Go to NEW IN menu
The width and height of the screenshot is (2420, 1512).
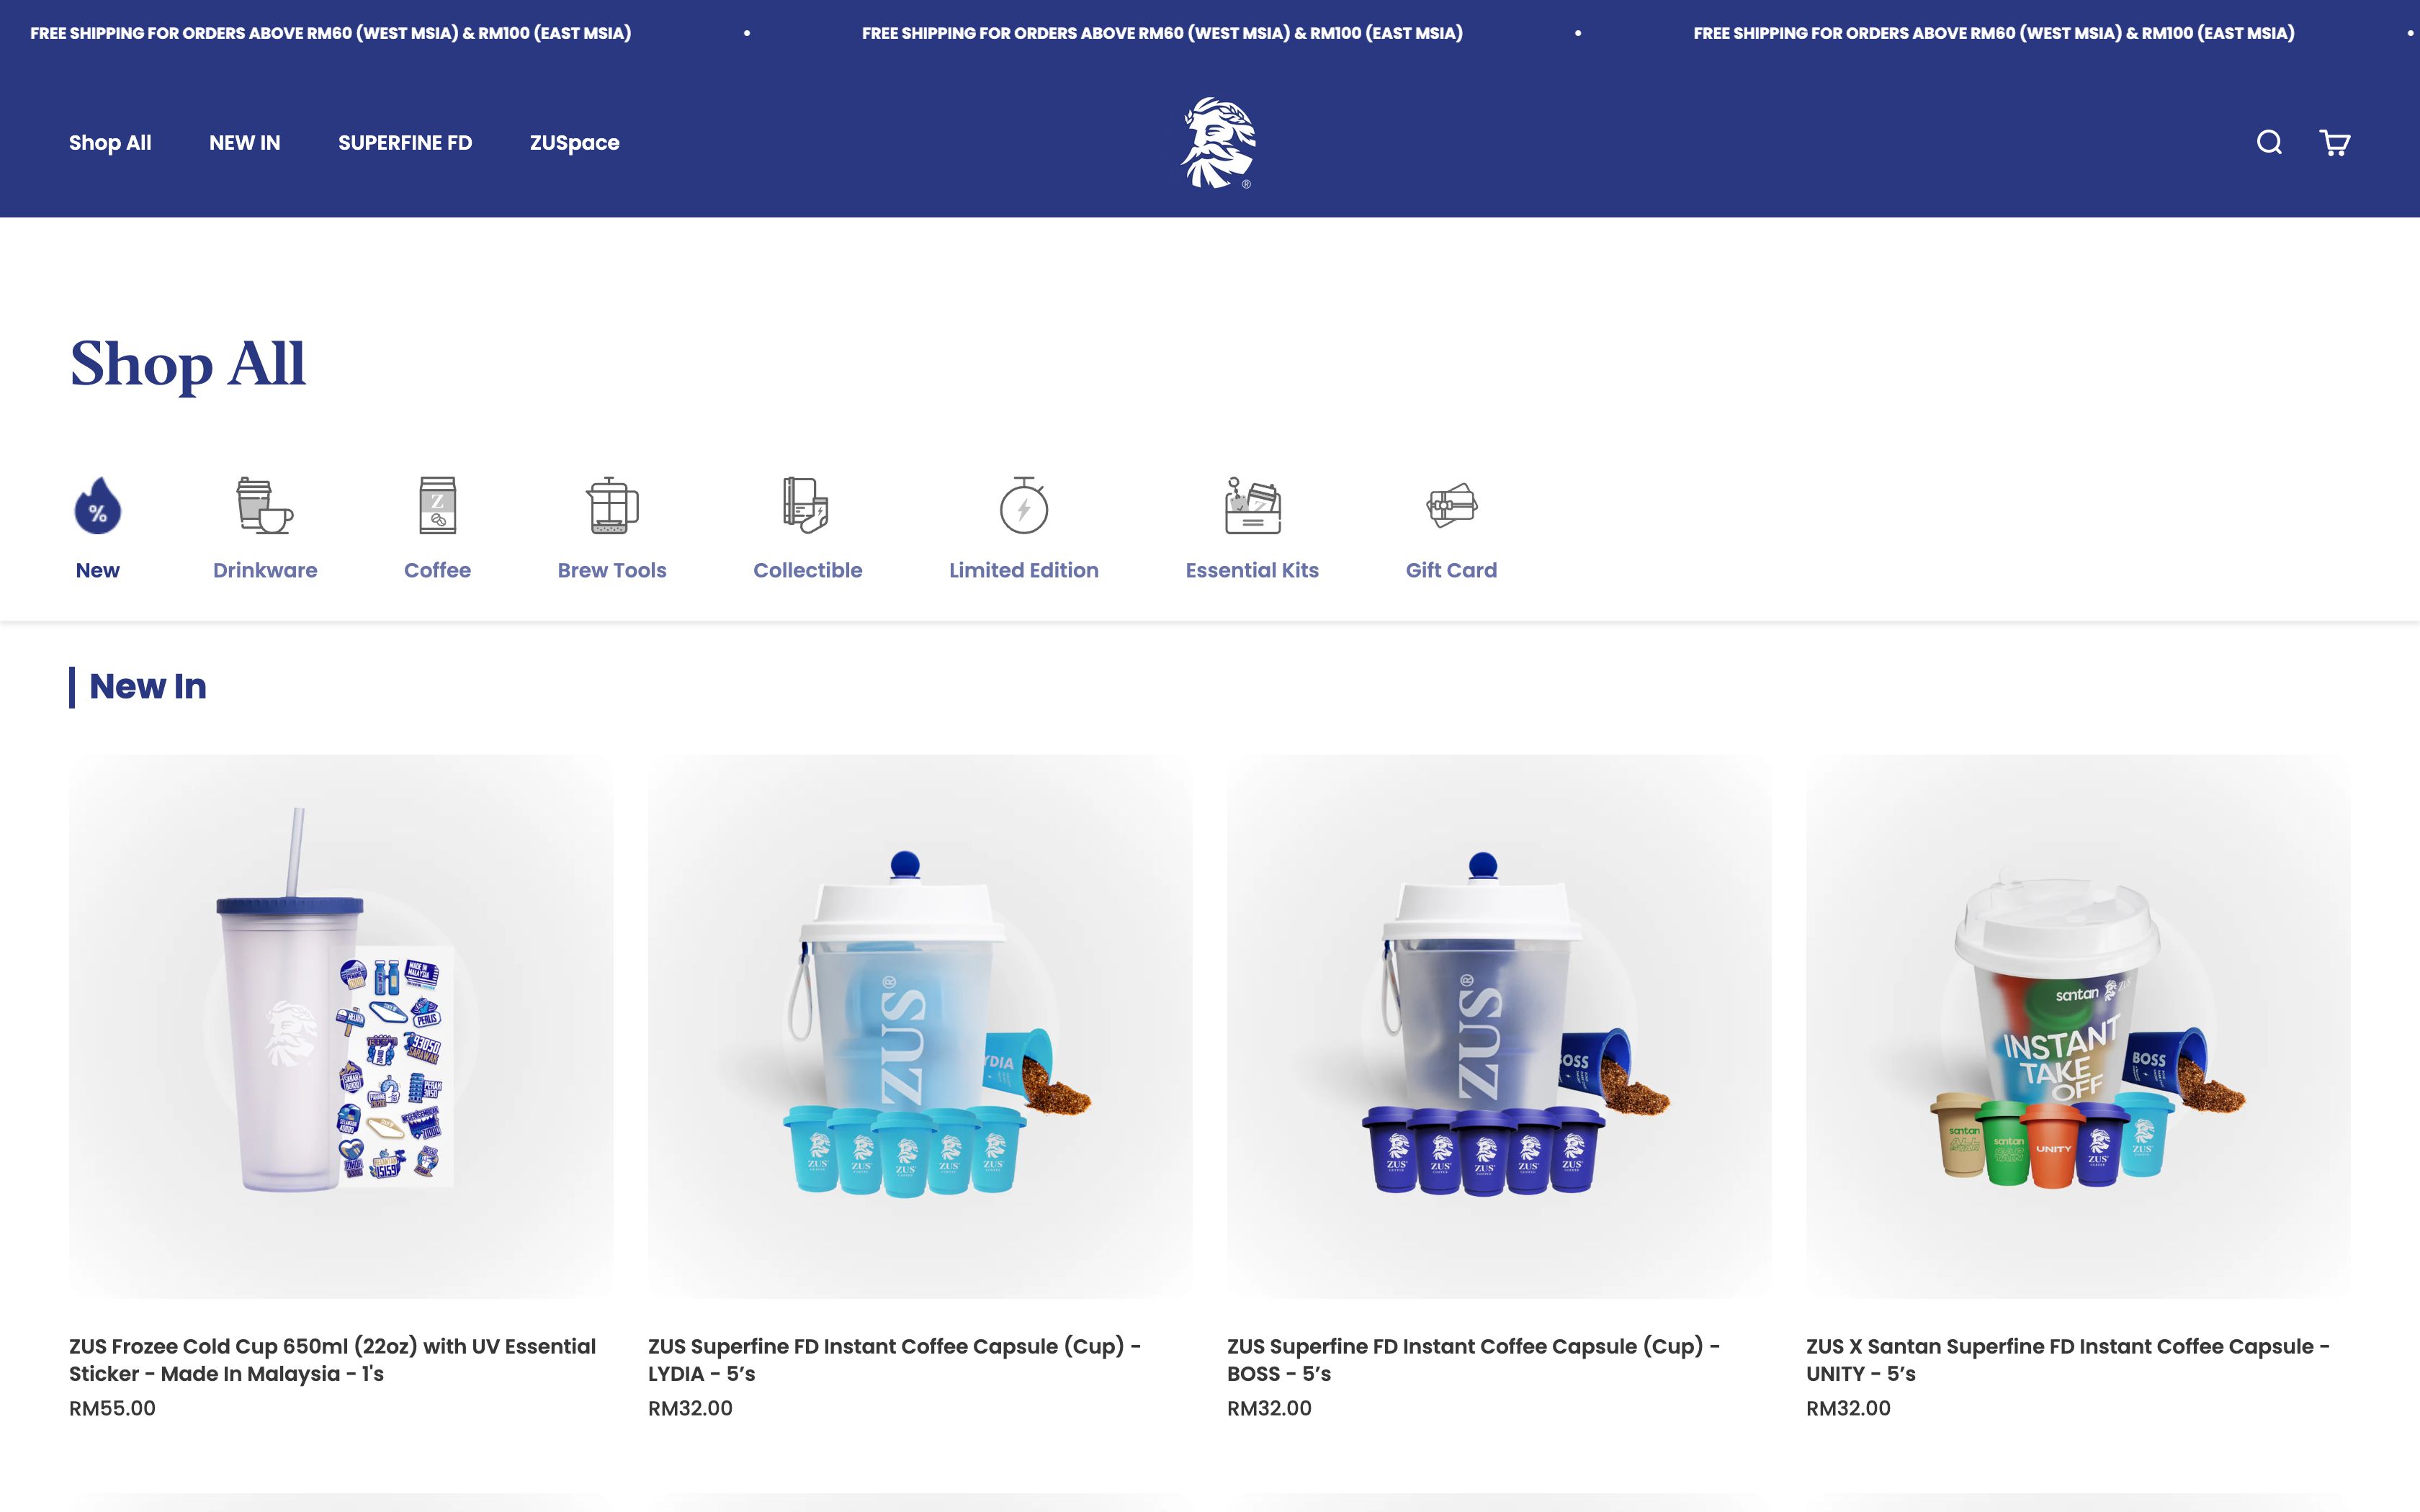pyautogui.click(x=245, y=142)
